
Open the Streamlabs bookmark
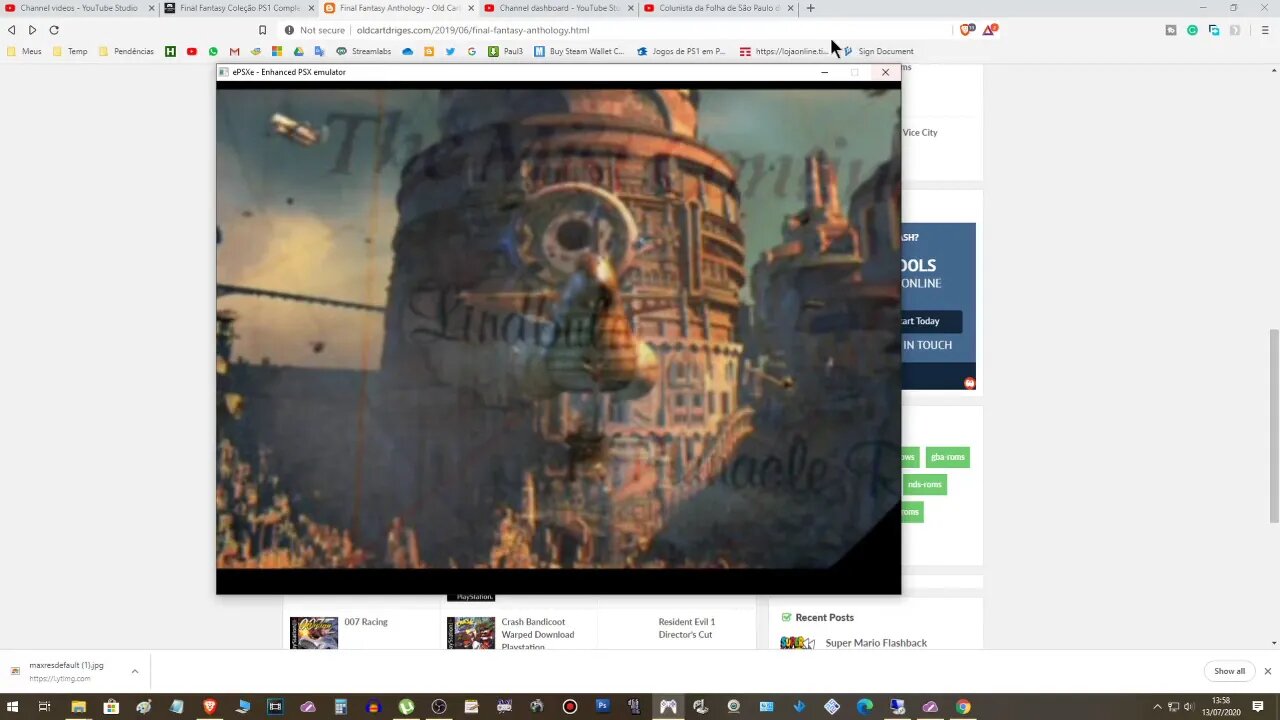tap(364, 51)
